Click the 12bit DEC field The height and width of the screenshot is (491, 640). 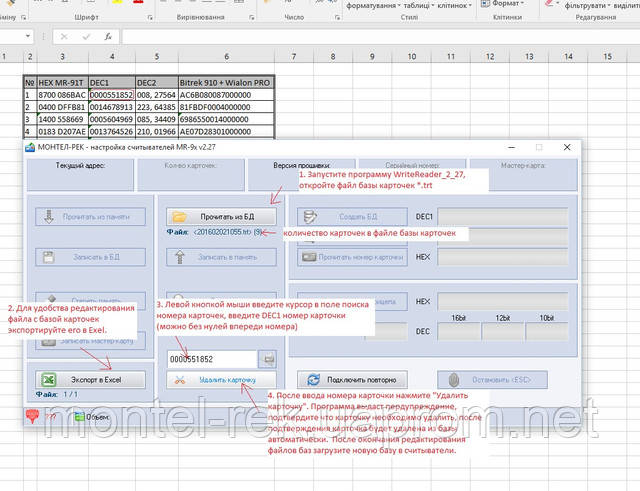tap(503, 331)
